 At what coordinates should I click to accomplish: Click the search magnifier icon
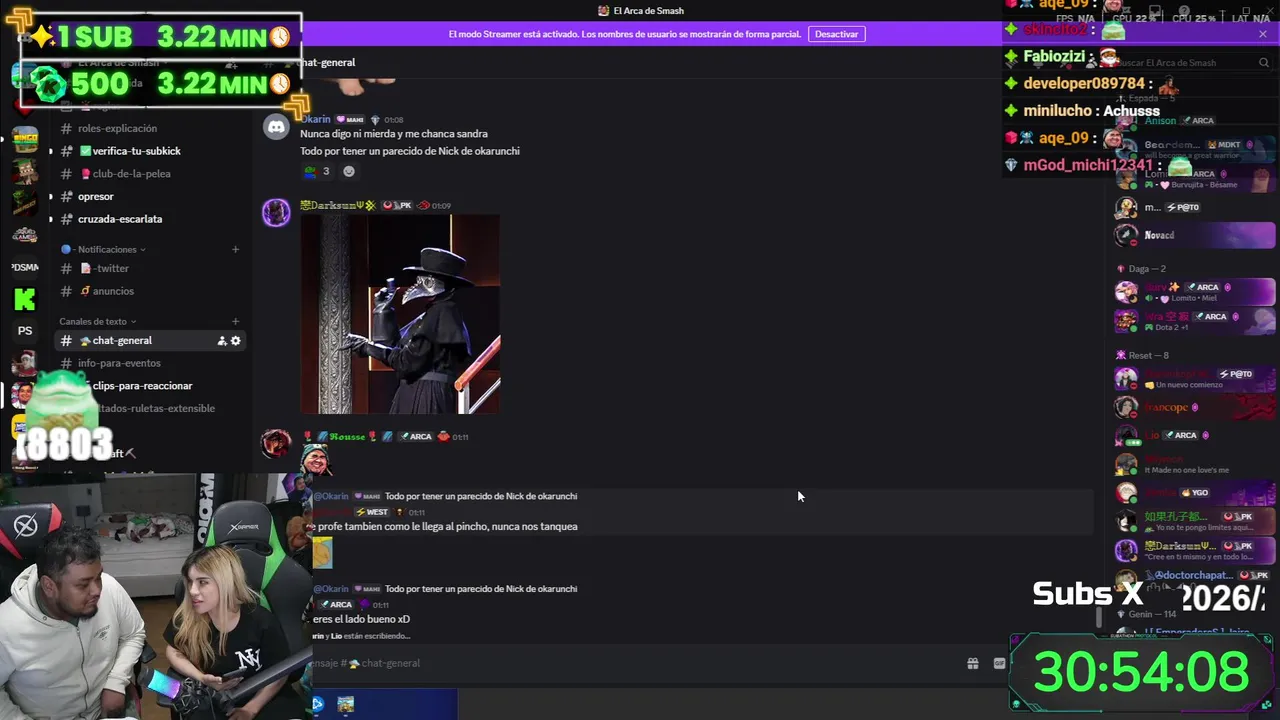1264,62
